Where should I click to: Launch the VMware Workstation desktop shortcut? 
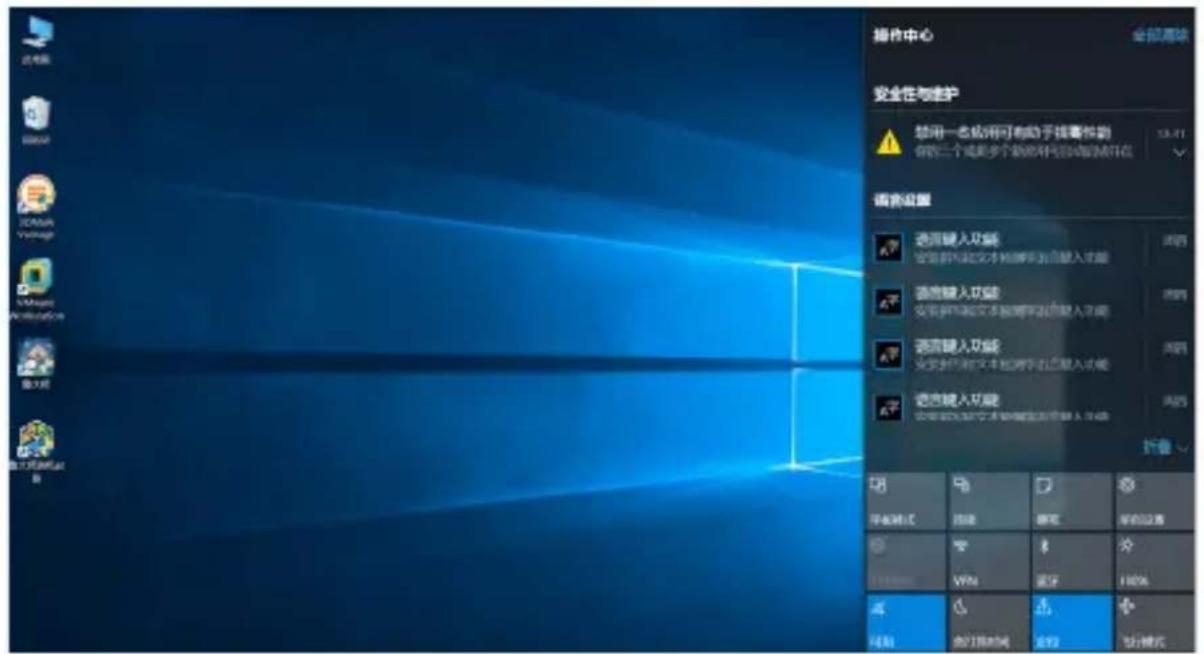click(36, 289)
